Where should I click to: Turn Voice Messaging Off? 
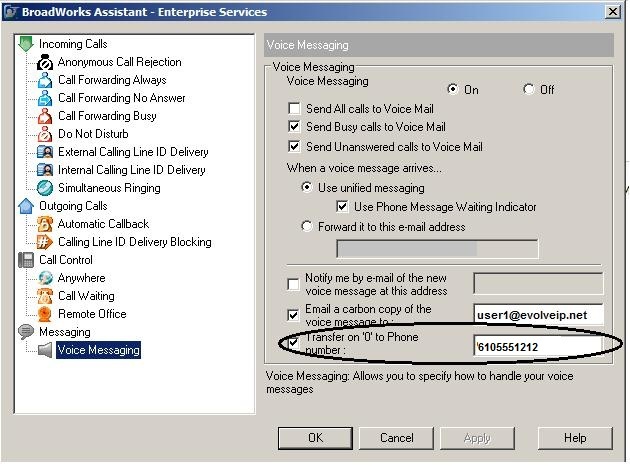tap(529, 89)
